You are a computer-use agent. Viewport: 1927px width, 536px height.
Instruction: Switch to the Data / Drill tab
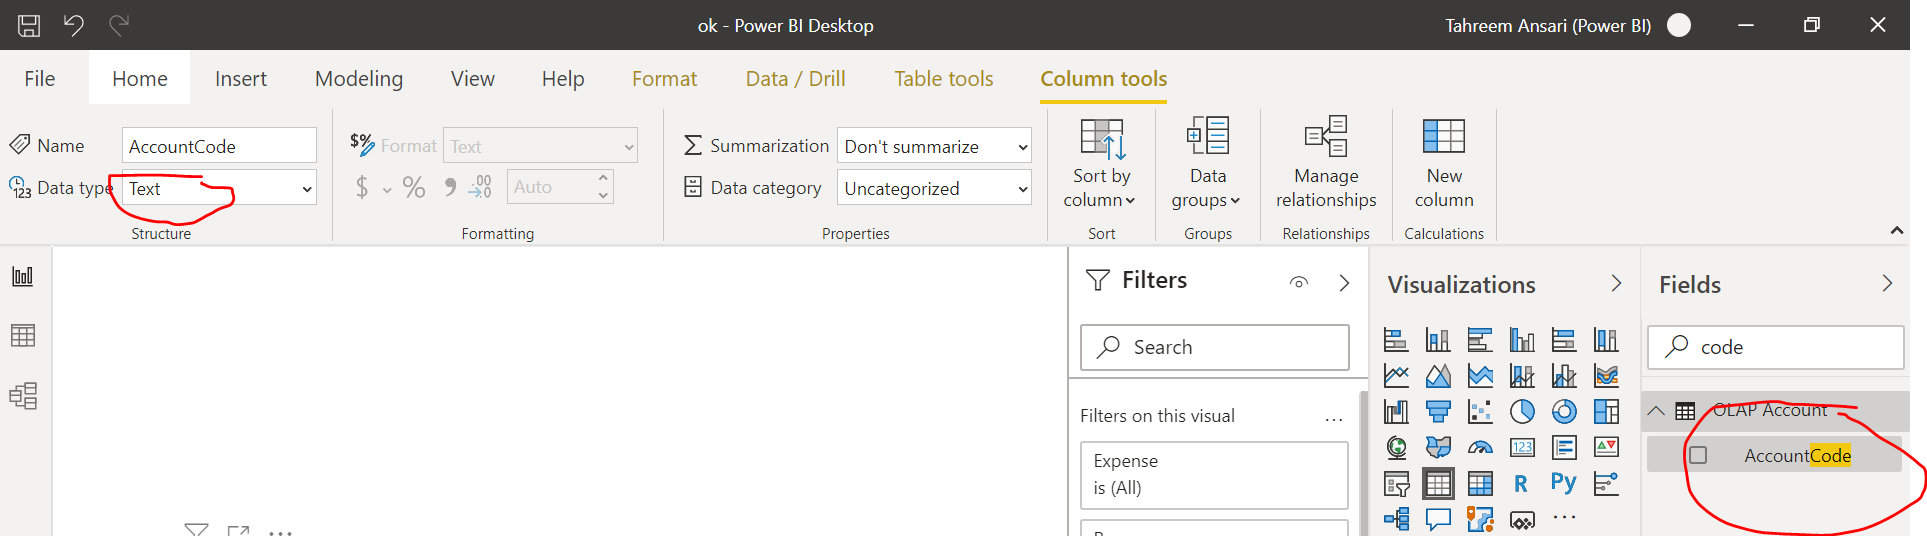click(795, 78)
